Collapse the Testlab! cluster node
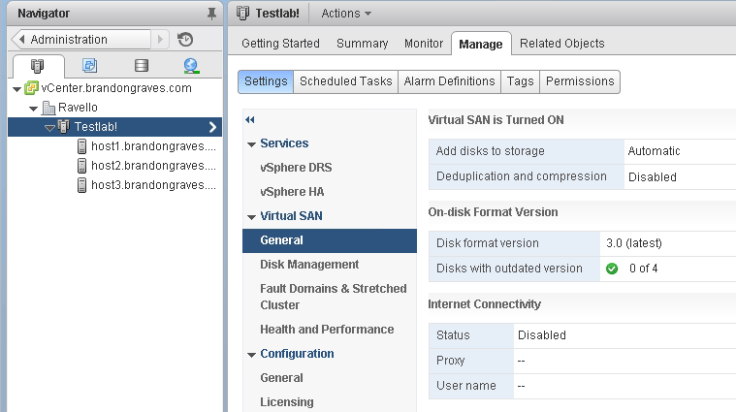 (x=49, y=128)
